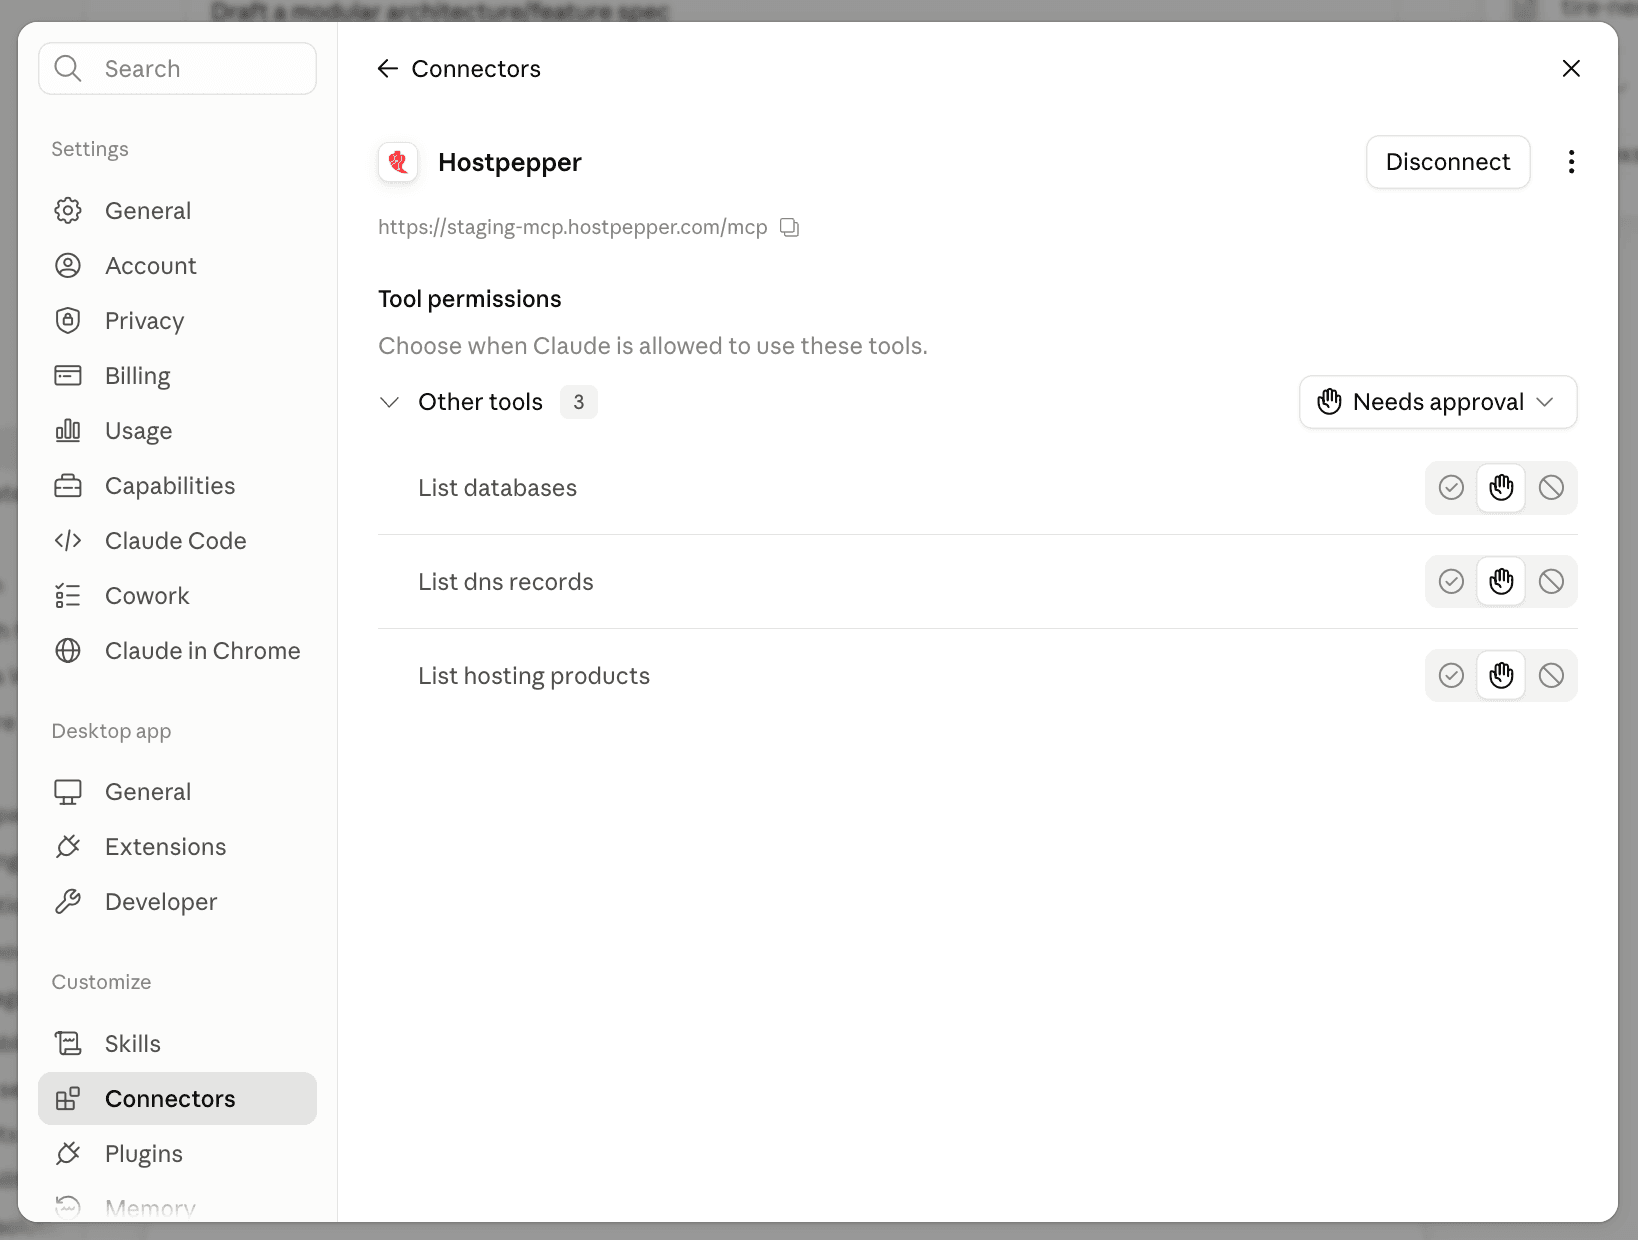Screen dimensions: 1638x1240
Task: Set List dns records to needs approval
Action: click(1501, 581)
